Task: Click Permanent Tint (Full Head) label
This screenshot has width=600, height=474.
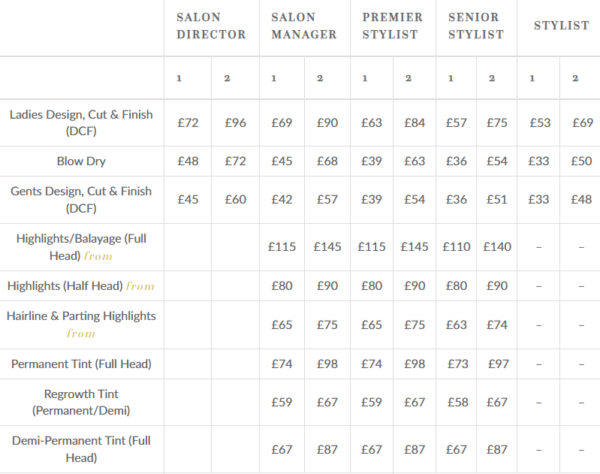Action: pos(81,363)
